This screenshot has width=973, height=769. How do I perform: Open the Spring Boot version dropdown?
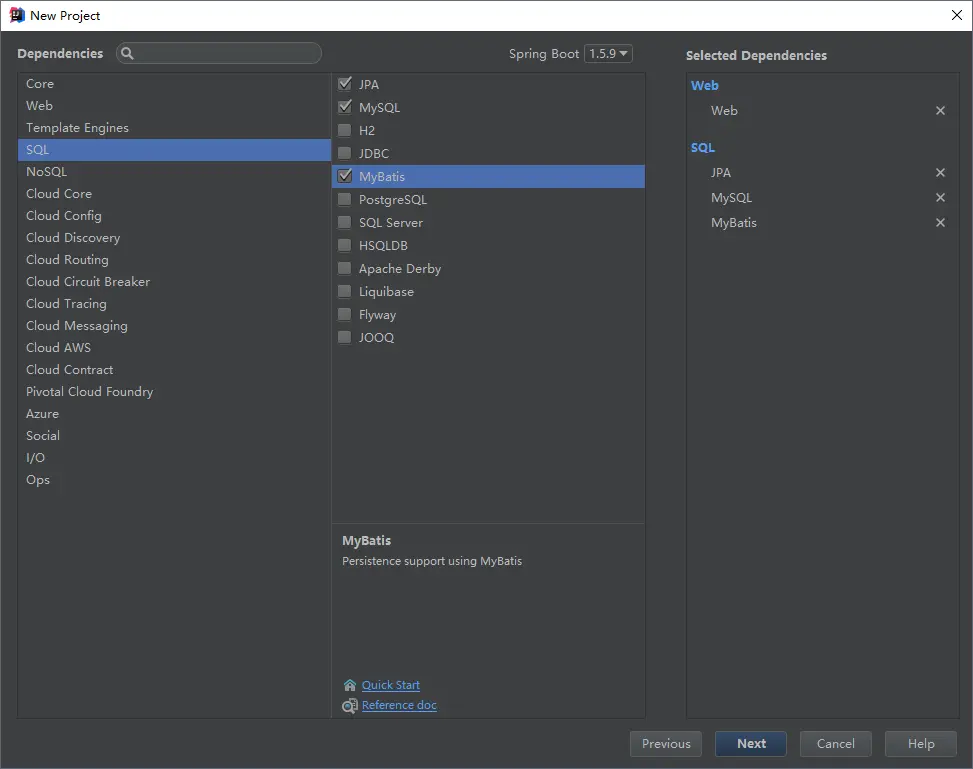608,53
